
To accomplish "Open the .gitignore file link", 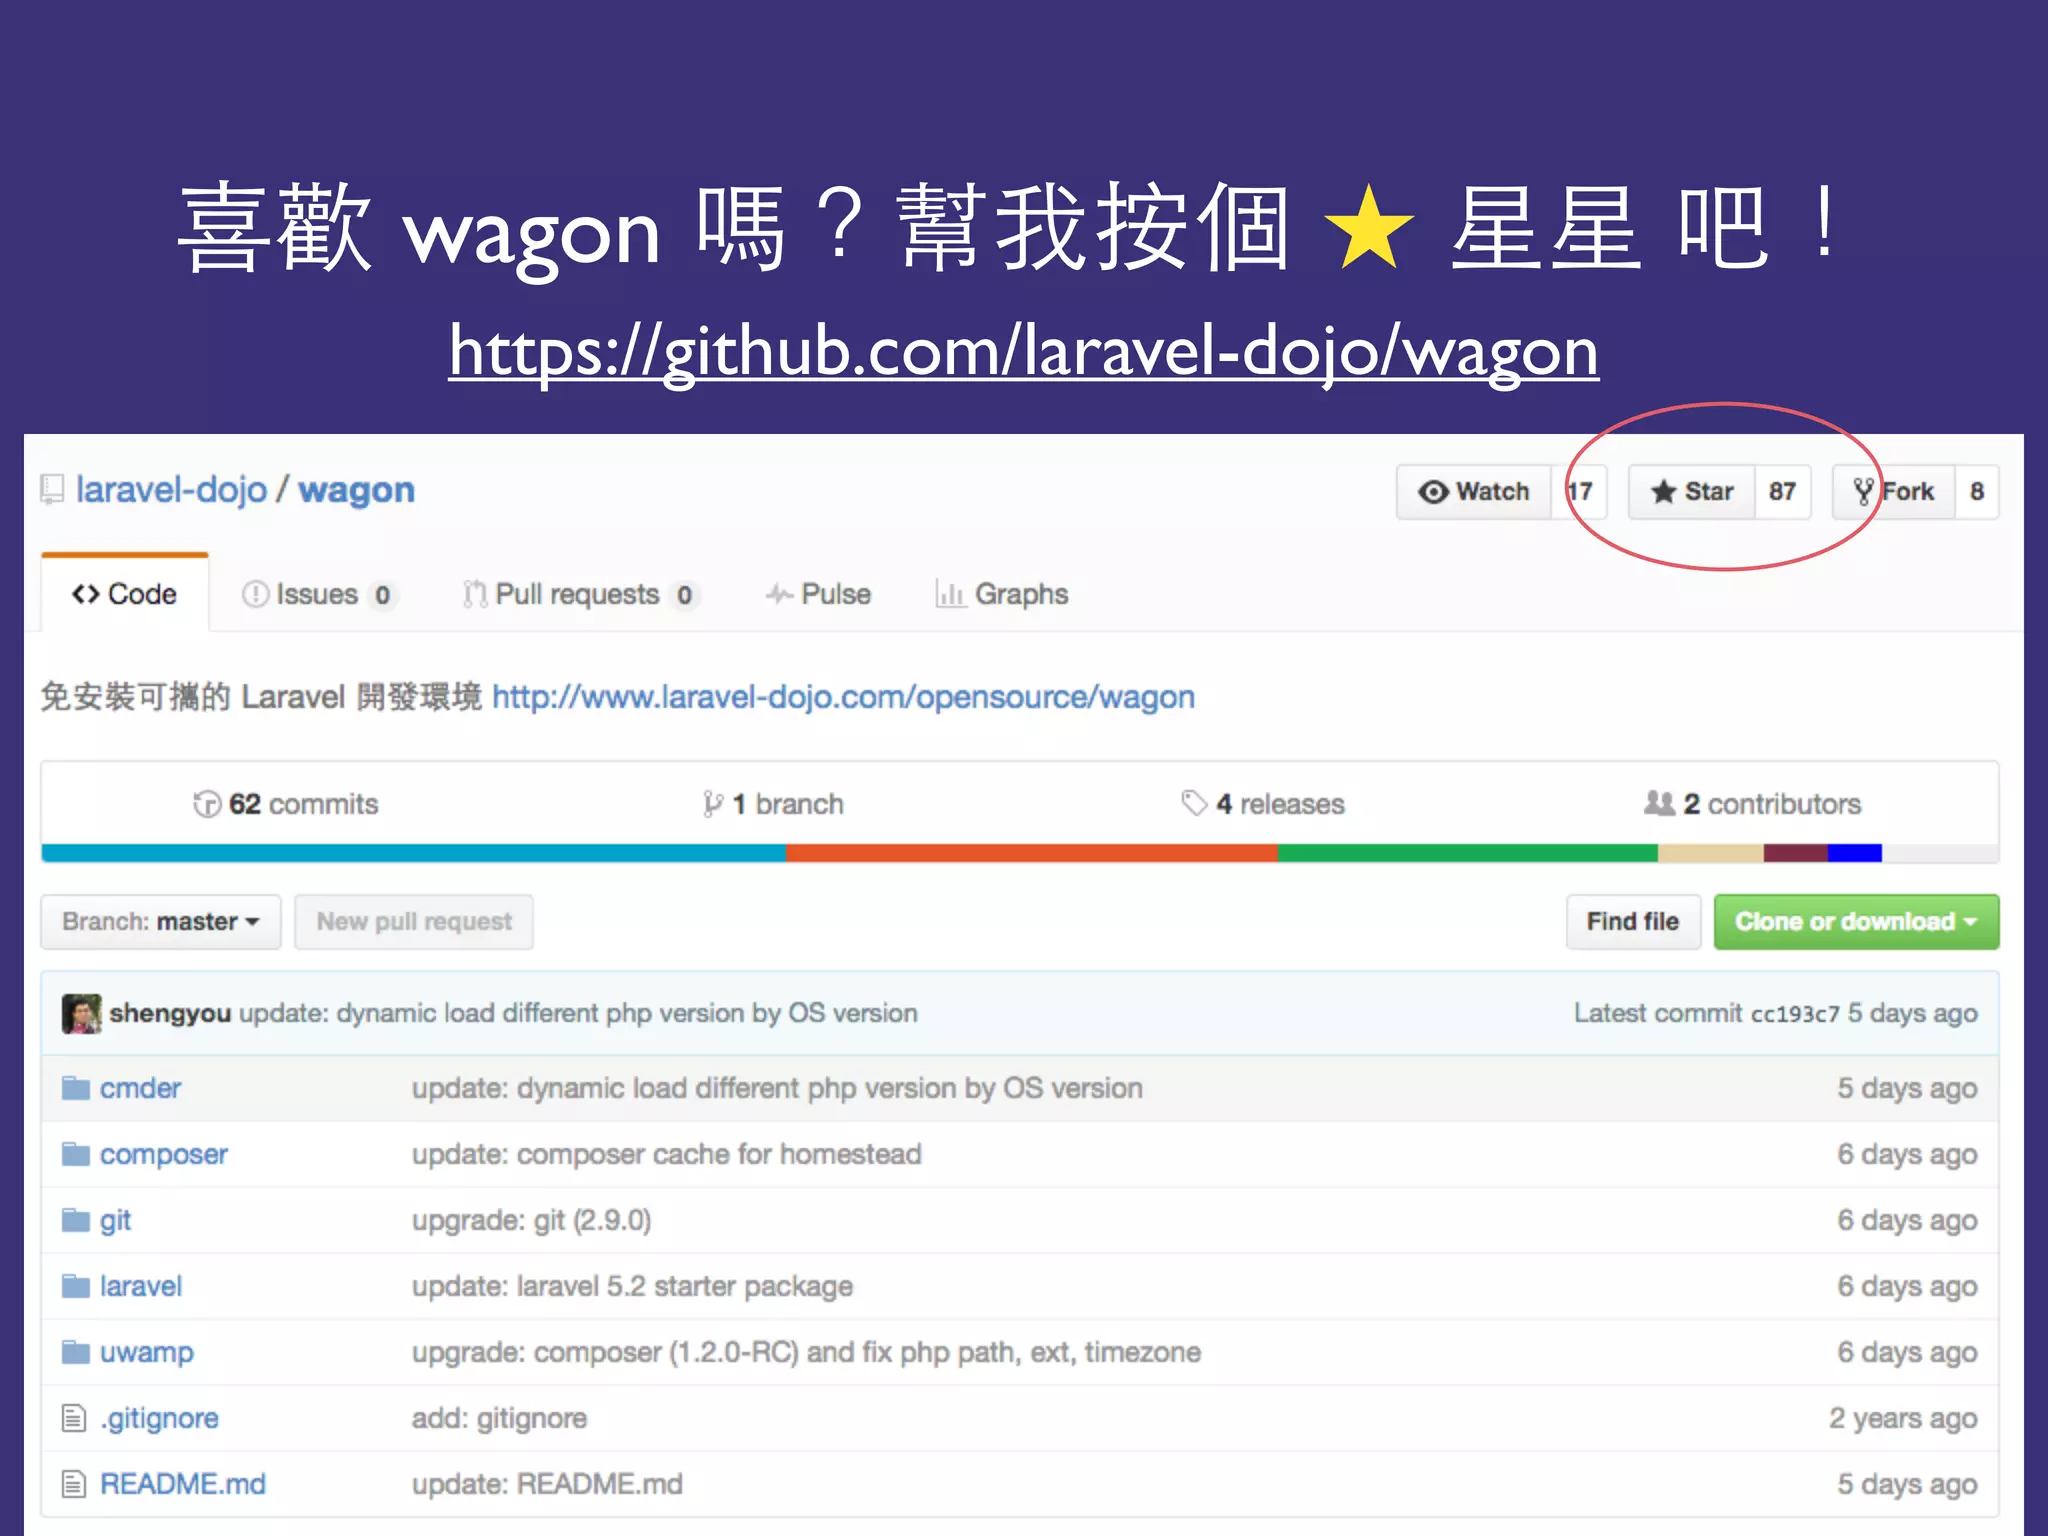I will coord(159,1418).
